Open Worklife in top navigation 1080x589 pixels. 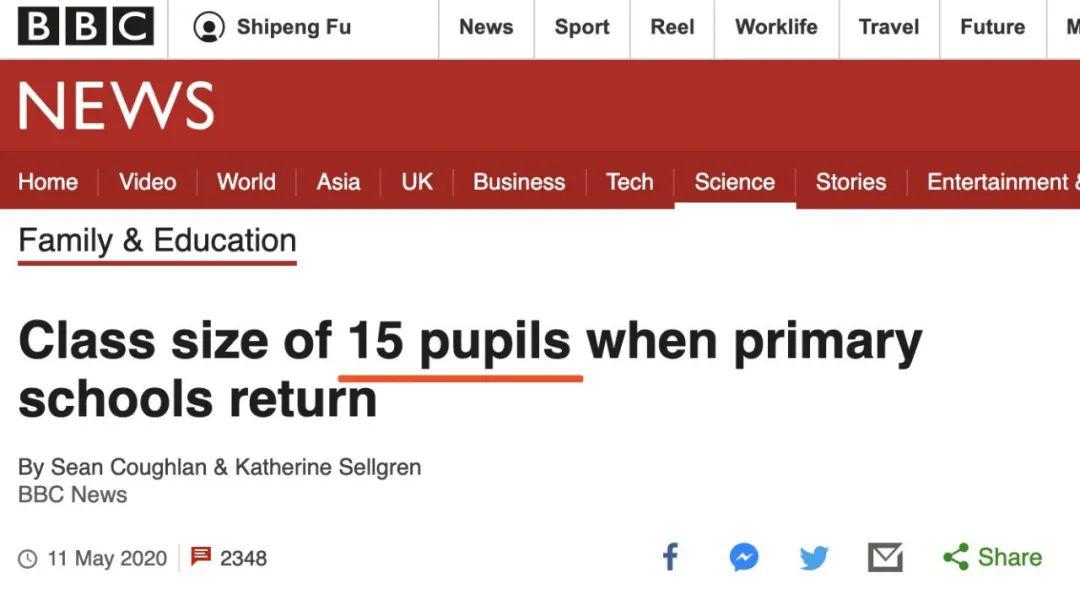(776, 27)
